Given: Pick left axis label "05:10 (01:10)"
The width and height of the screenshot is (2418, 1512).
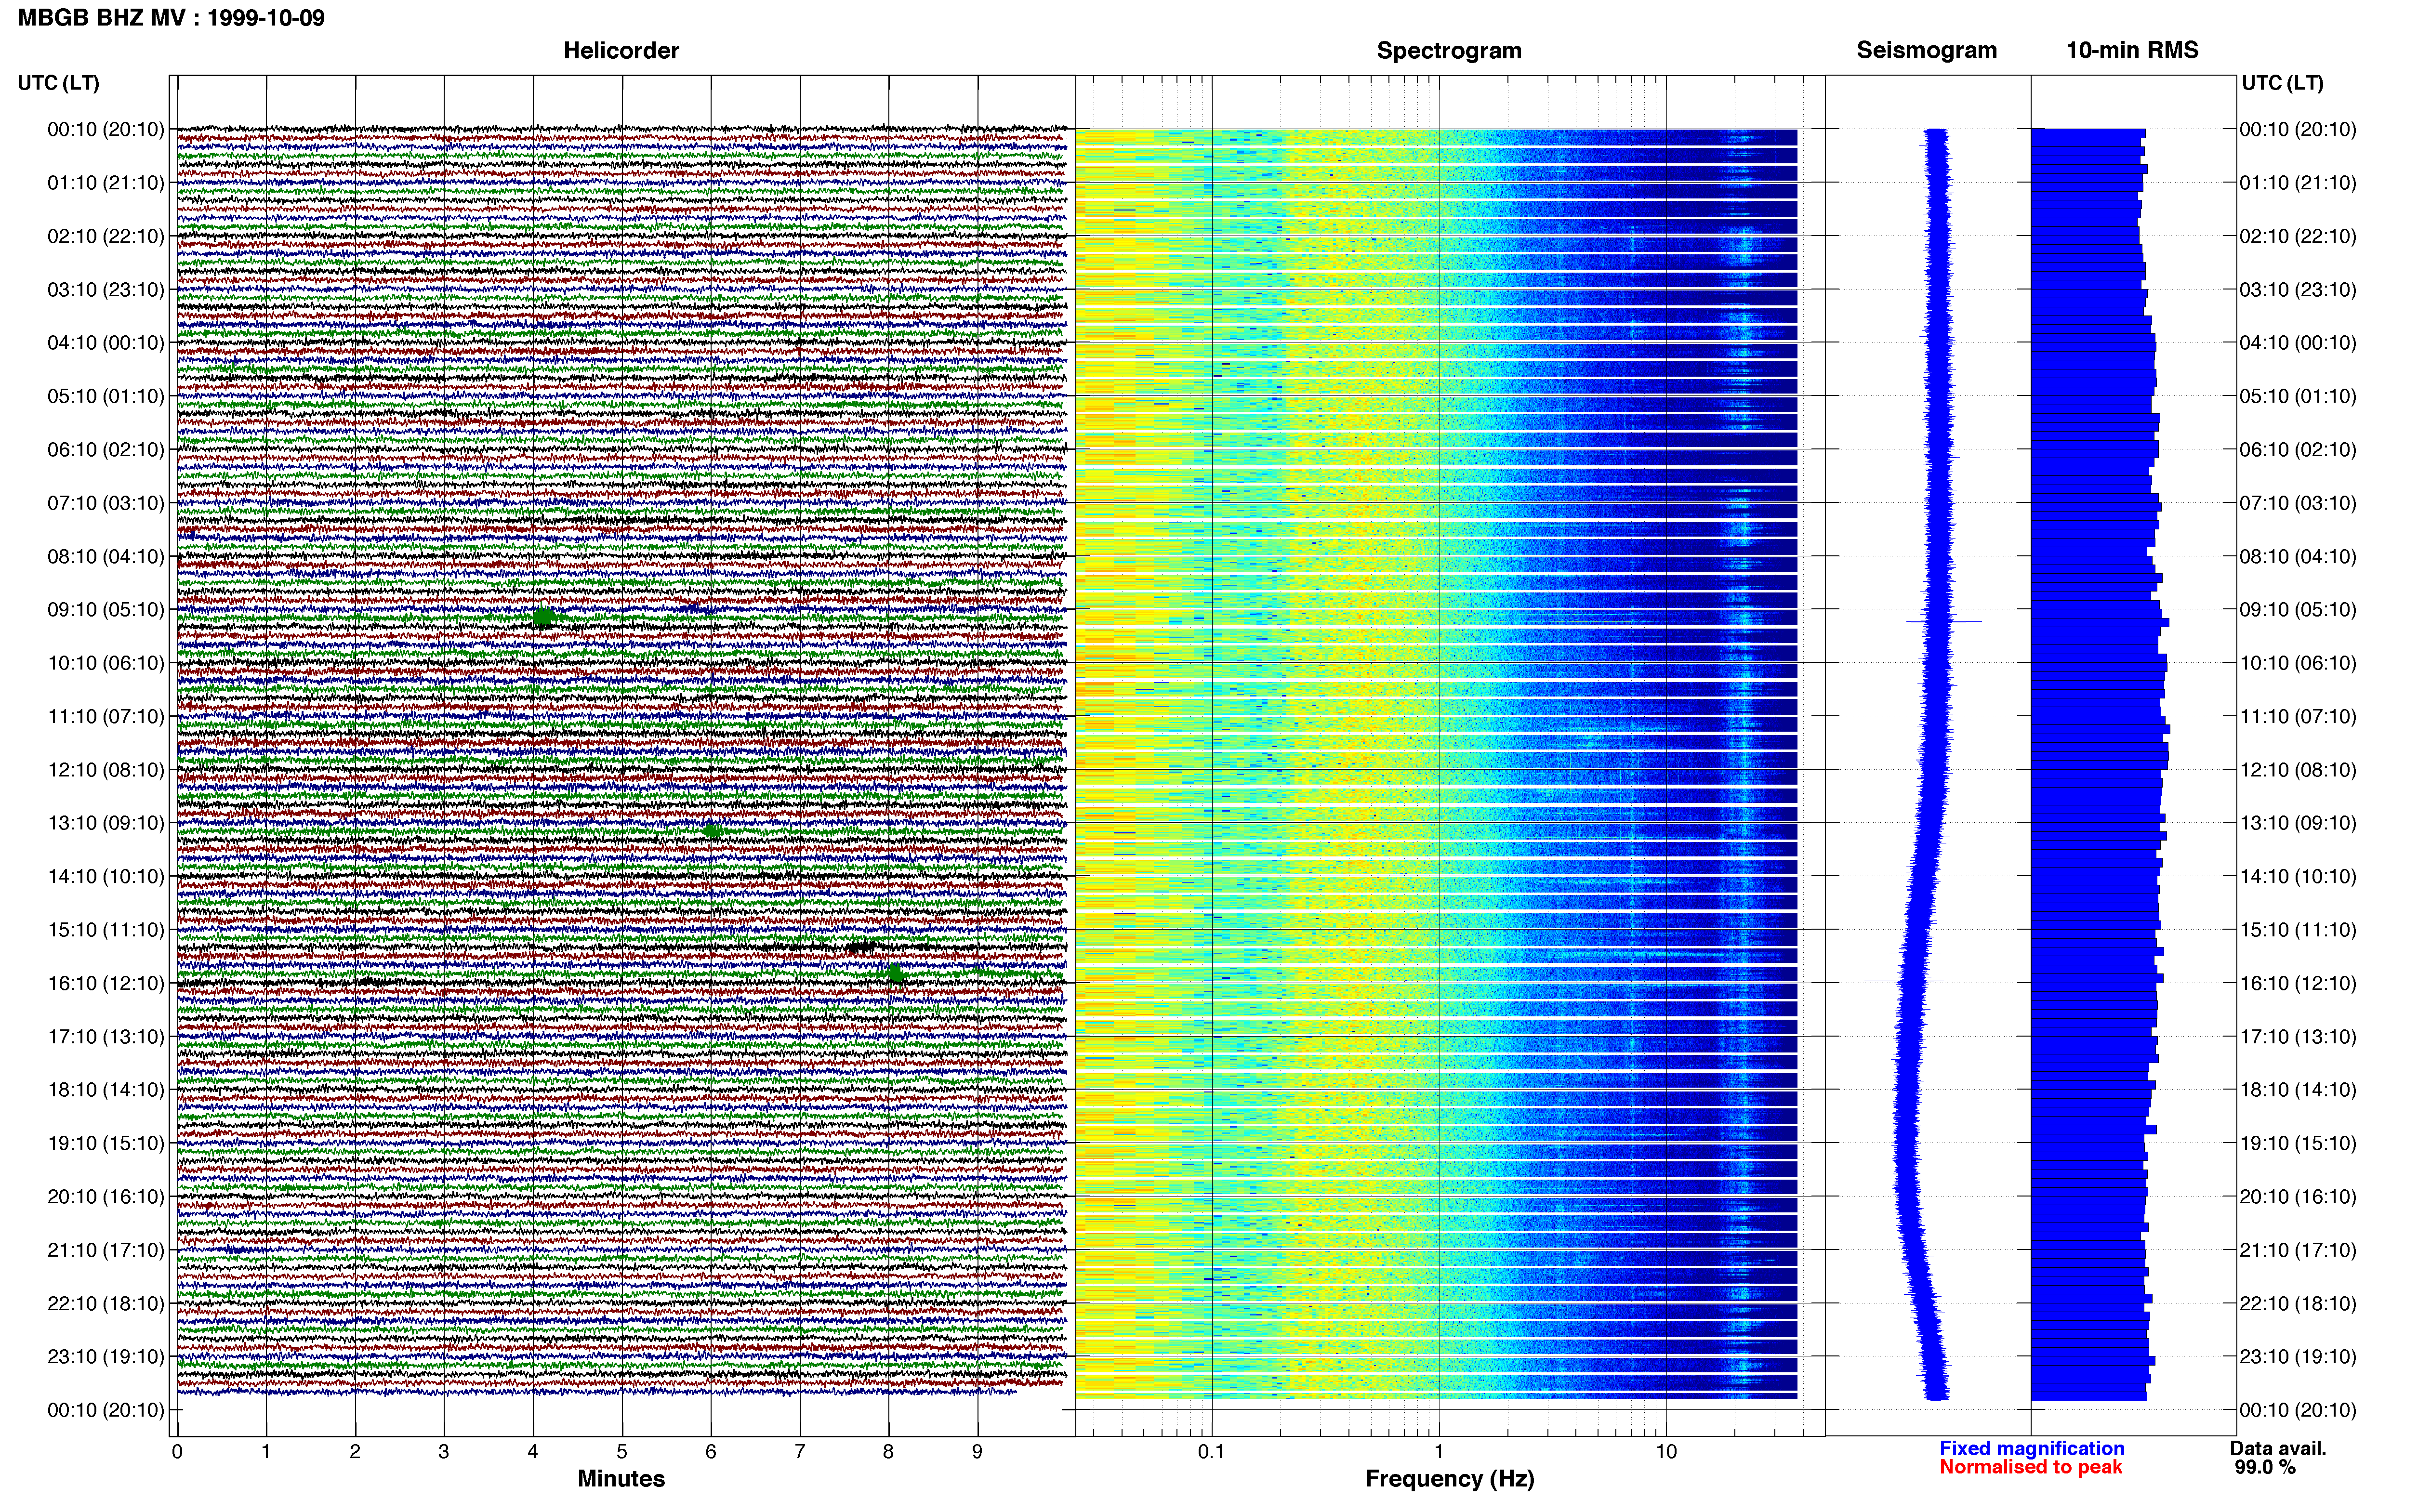Looking at the screenshot, I should [x=106, y=396].
